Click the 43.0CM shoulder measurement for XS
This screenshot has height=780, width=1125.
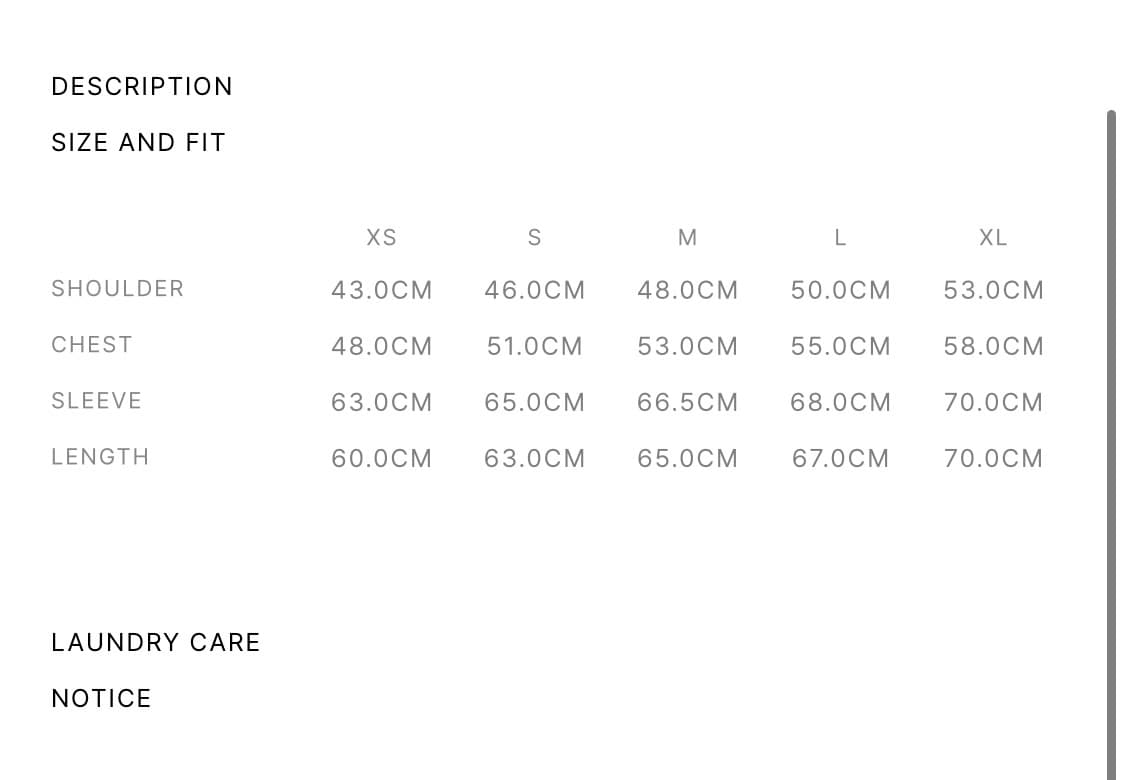(382, 291)
